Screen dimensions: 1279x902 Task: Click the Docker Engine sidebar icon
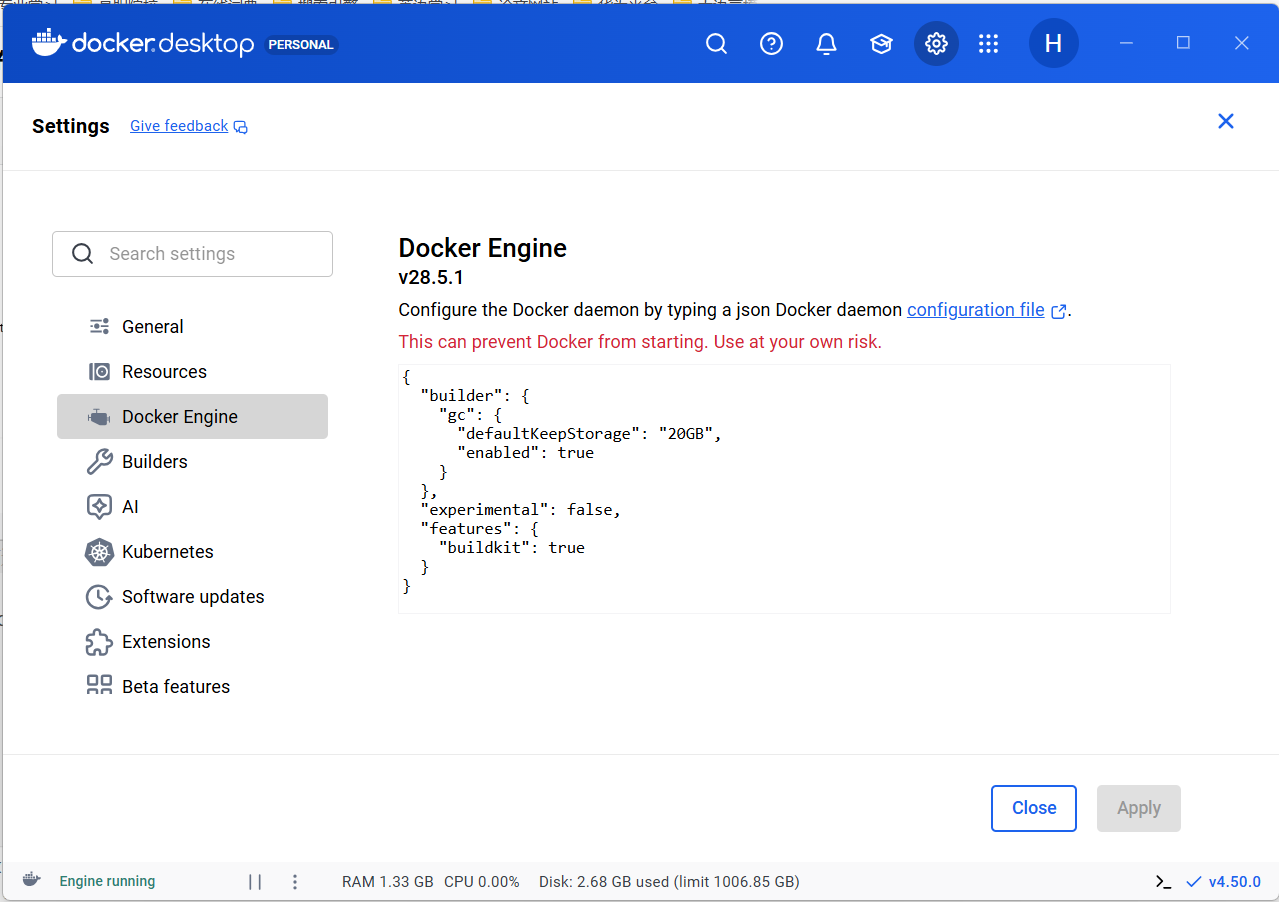point(99,417)
